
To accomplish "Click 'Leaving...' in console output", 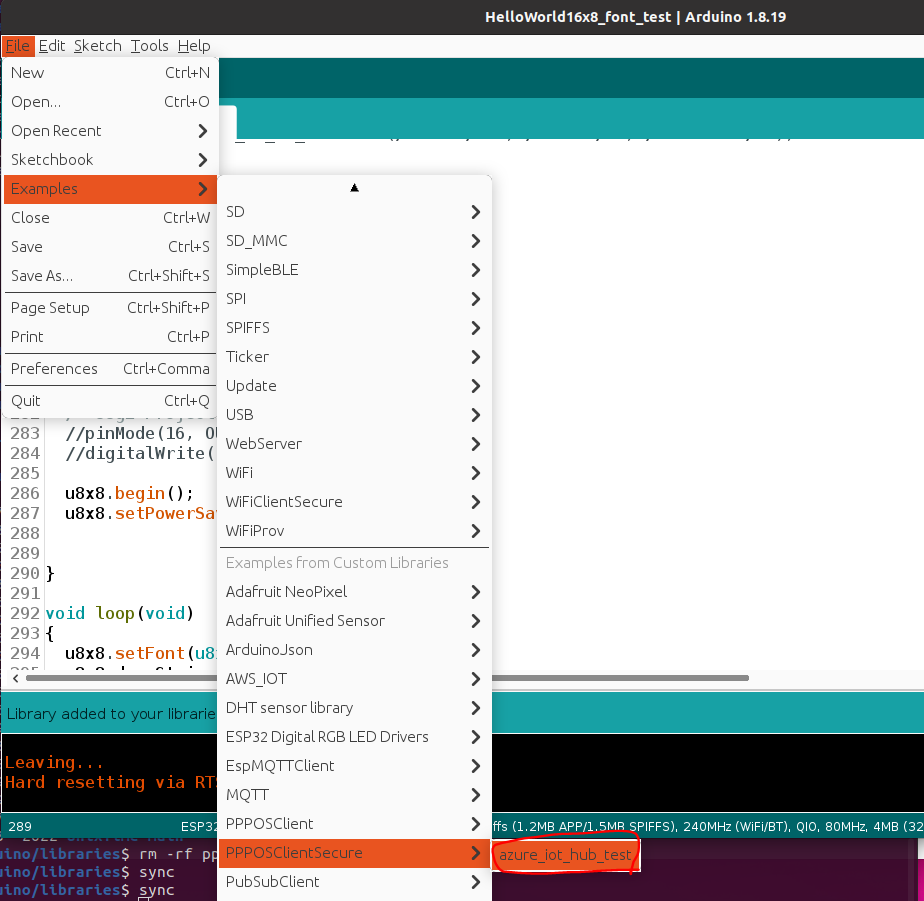I will pos(54,763).
